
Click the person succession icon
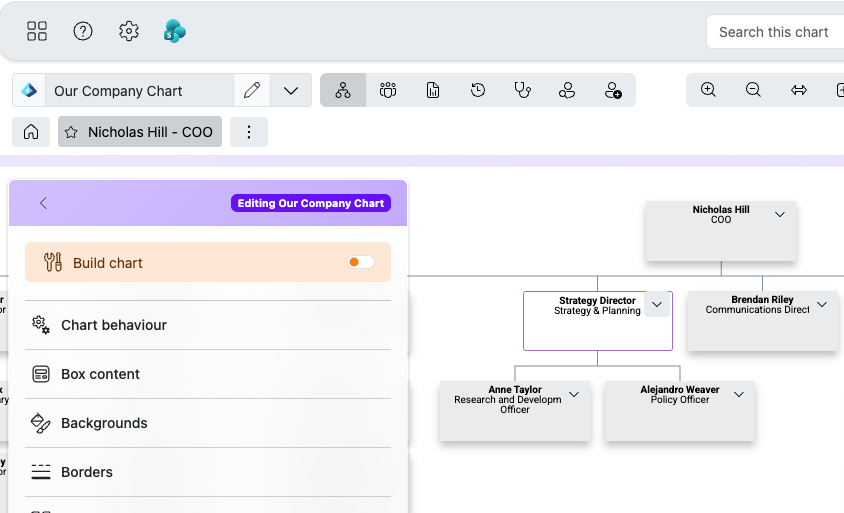click(x=567, y=90)
